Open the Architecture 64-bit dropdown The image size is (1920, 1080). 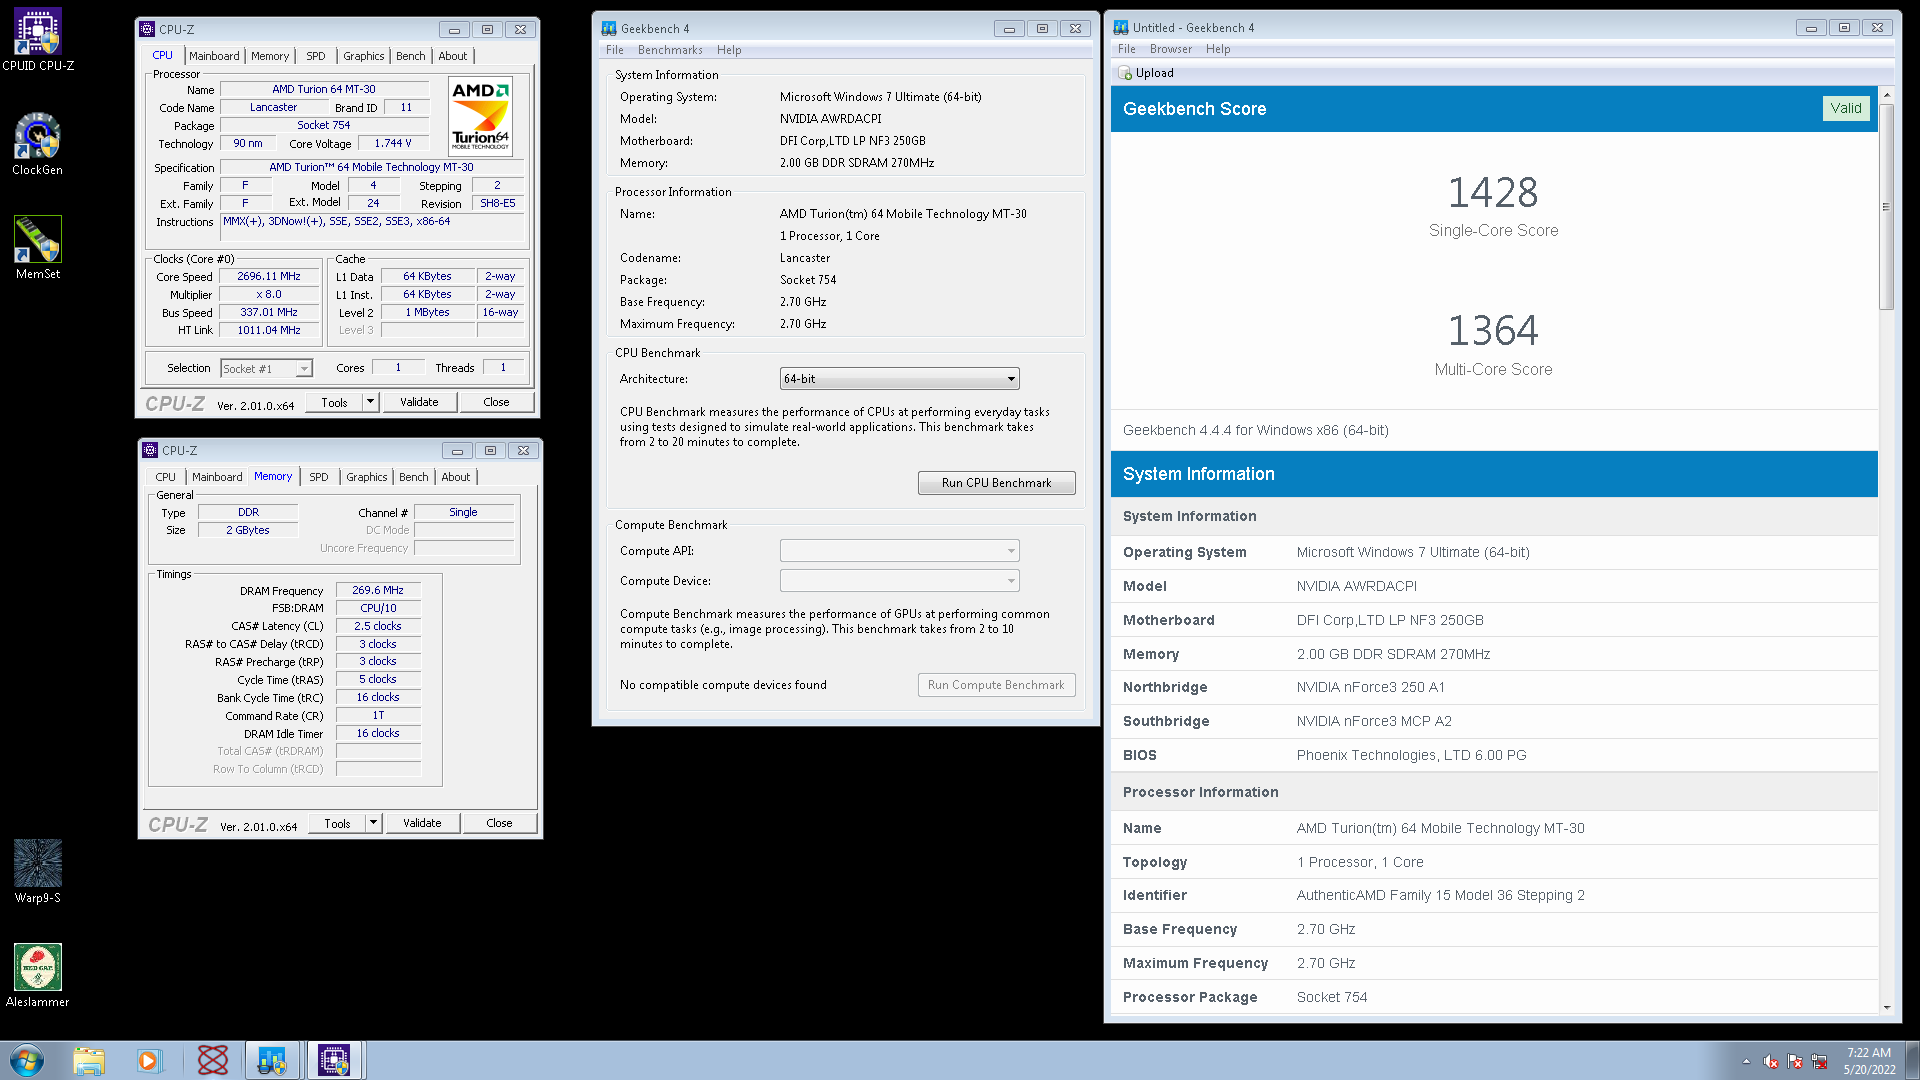click(899, 379)
